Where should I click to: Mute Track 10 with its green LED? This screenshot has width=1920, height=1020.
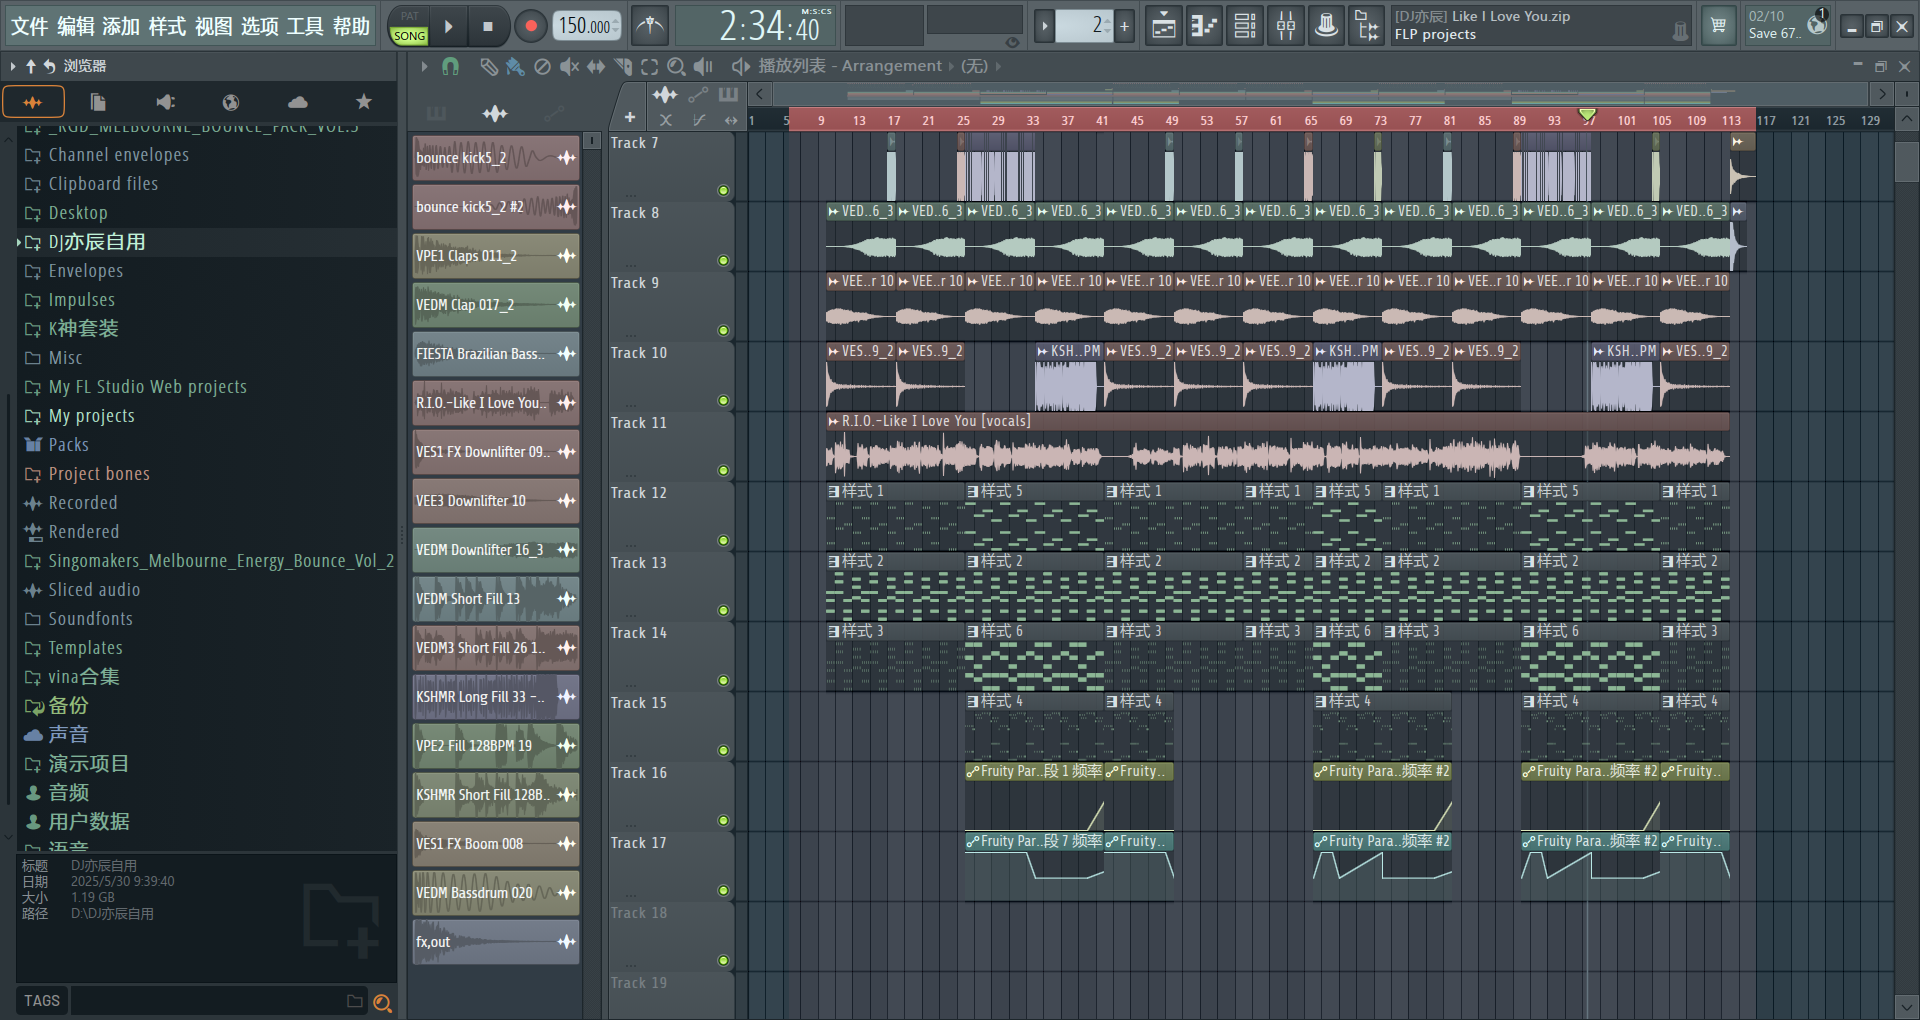tap(723, 401)
